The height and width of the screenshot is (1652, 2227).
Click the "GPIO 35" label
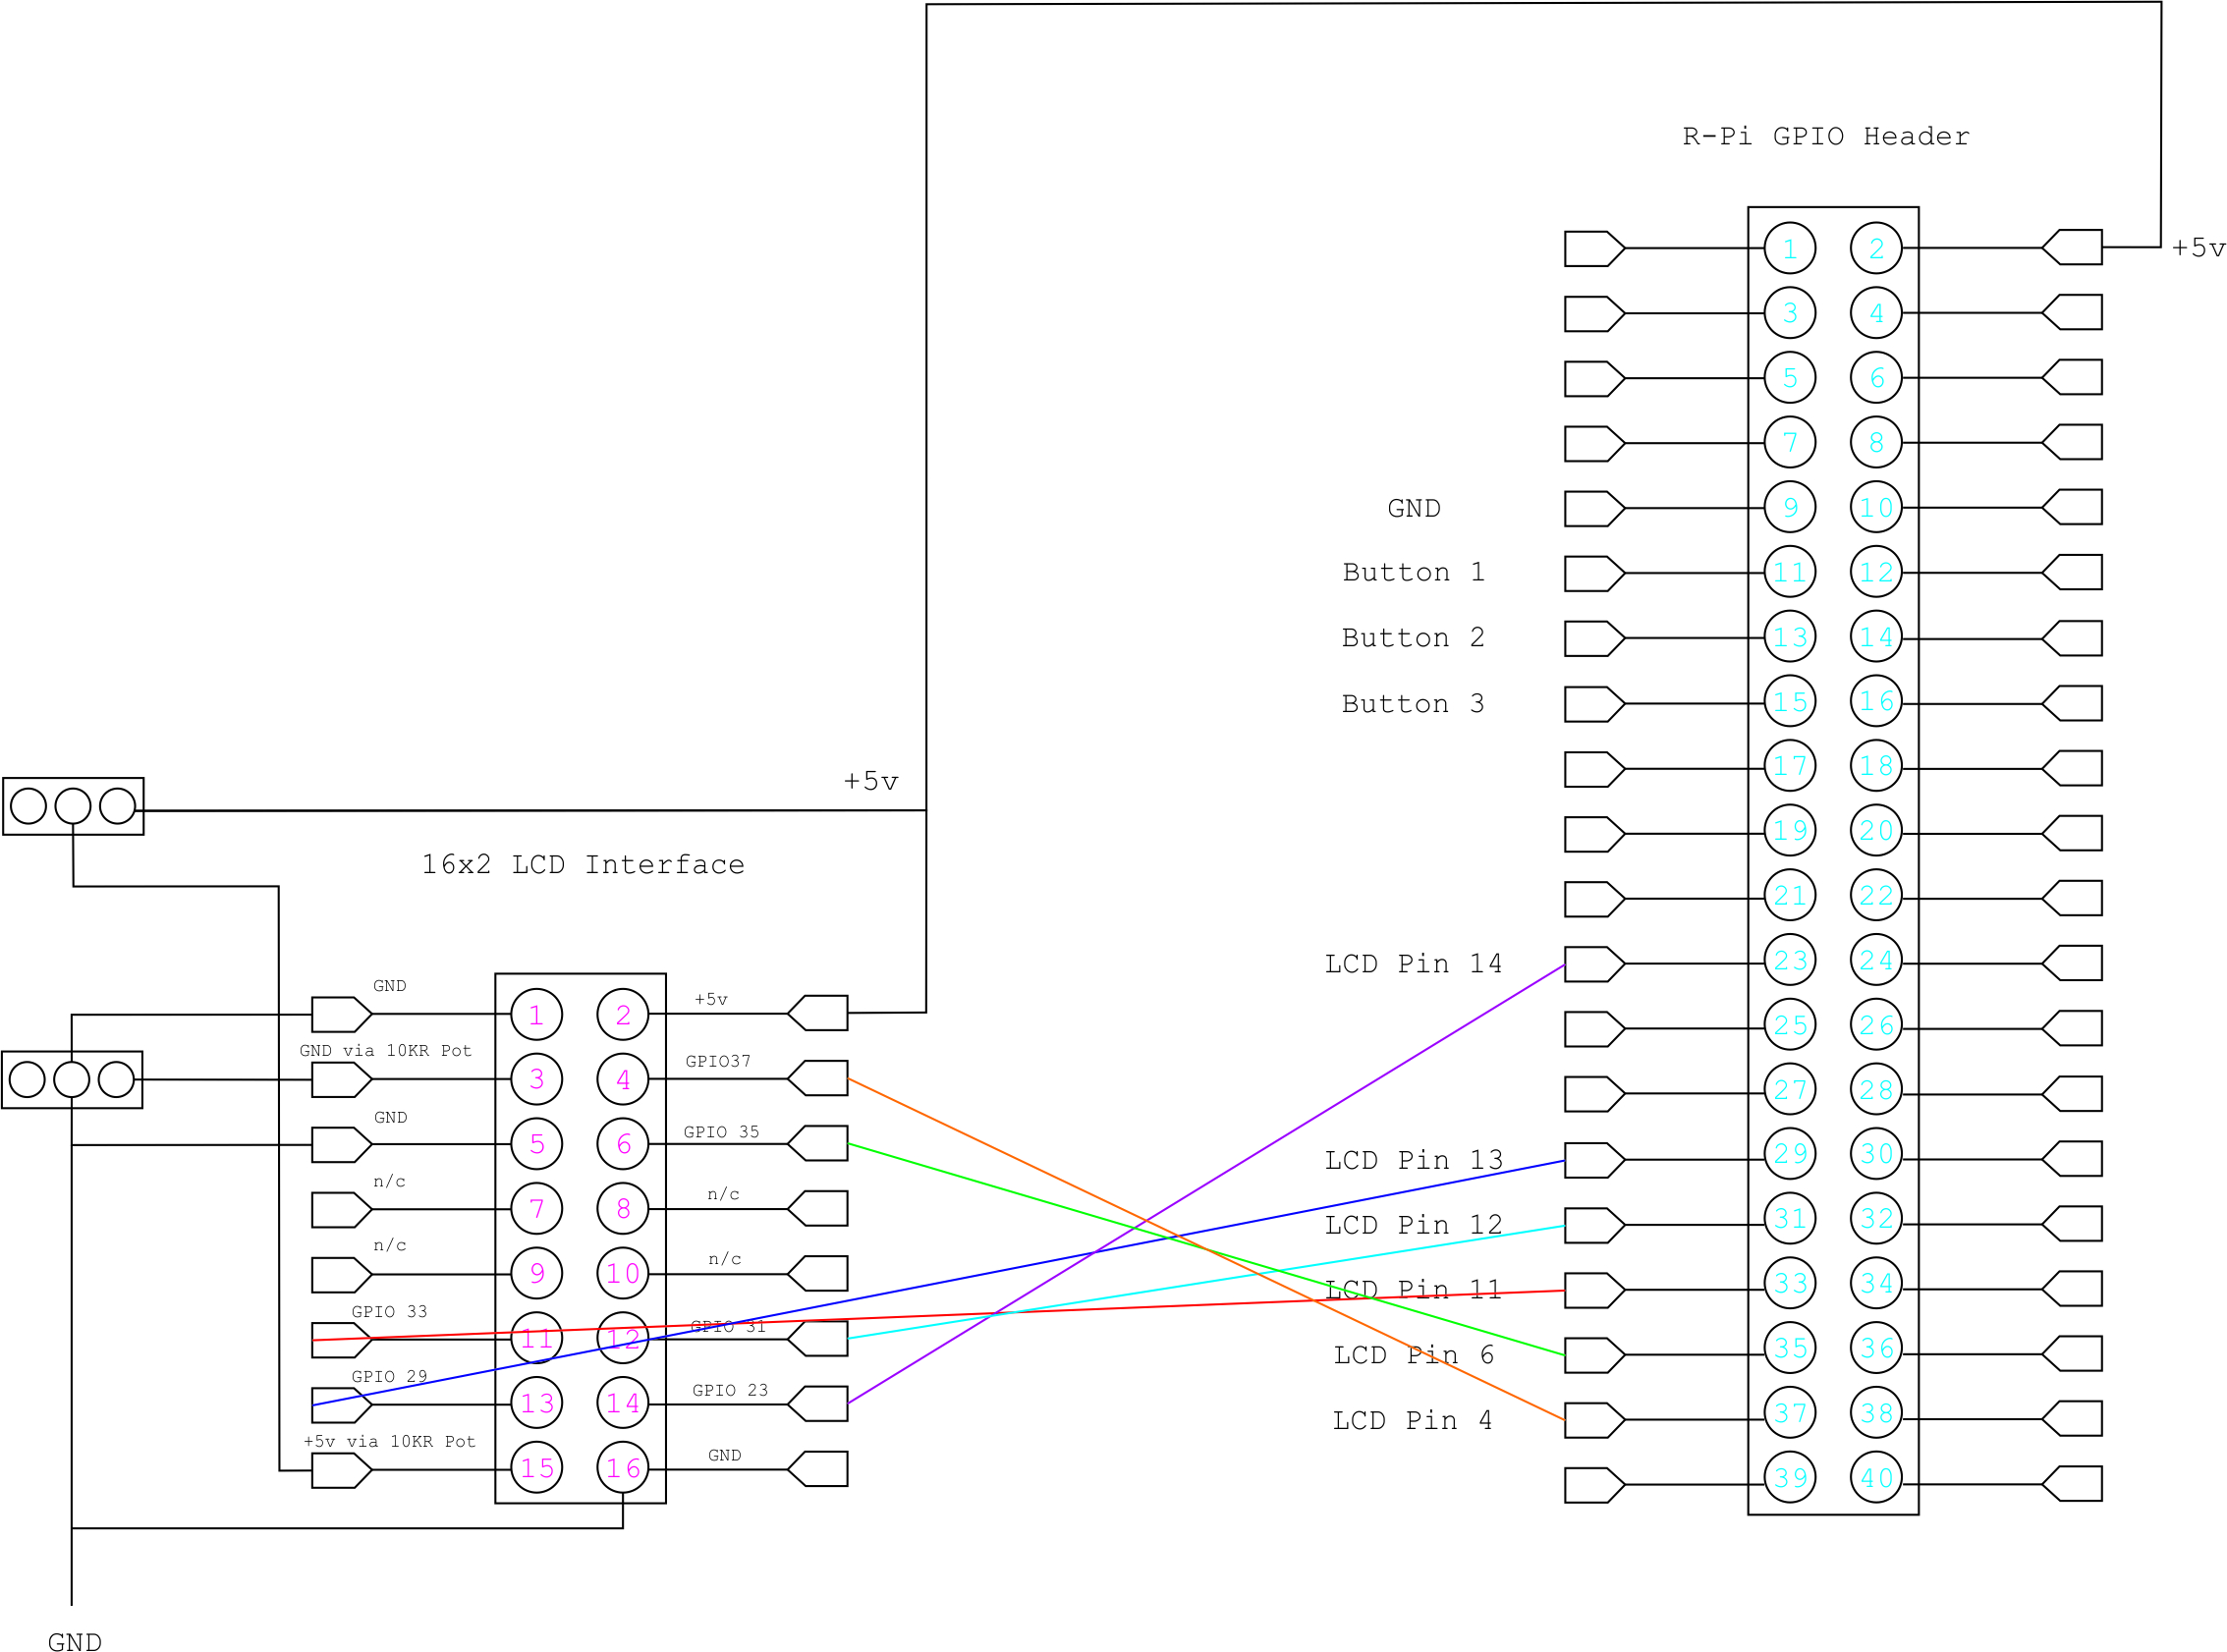pyautogui.click(x=721, y=1132)
